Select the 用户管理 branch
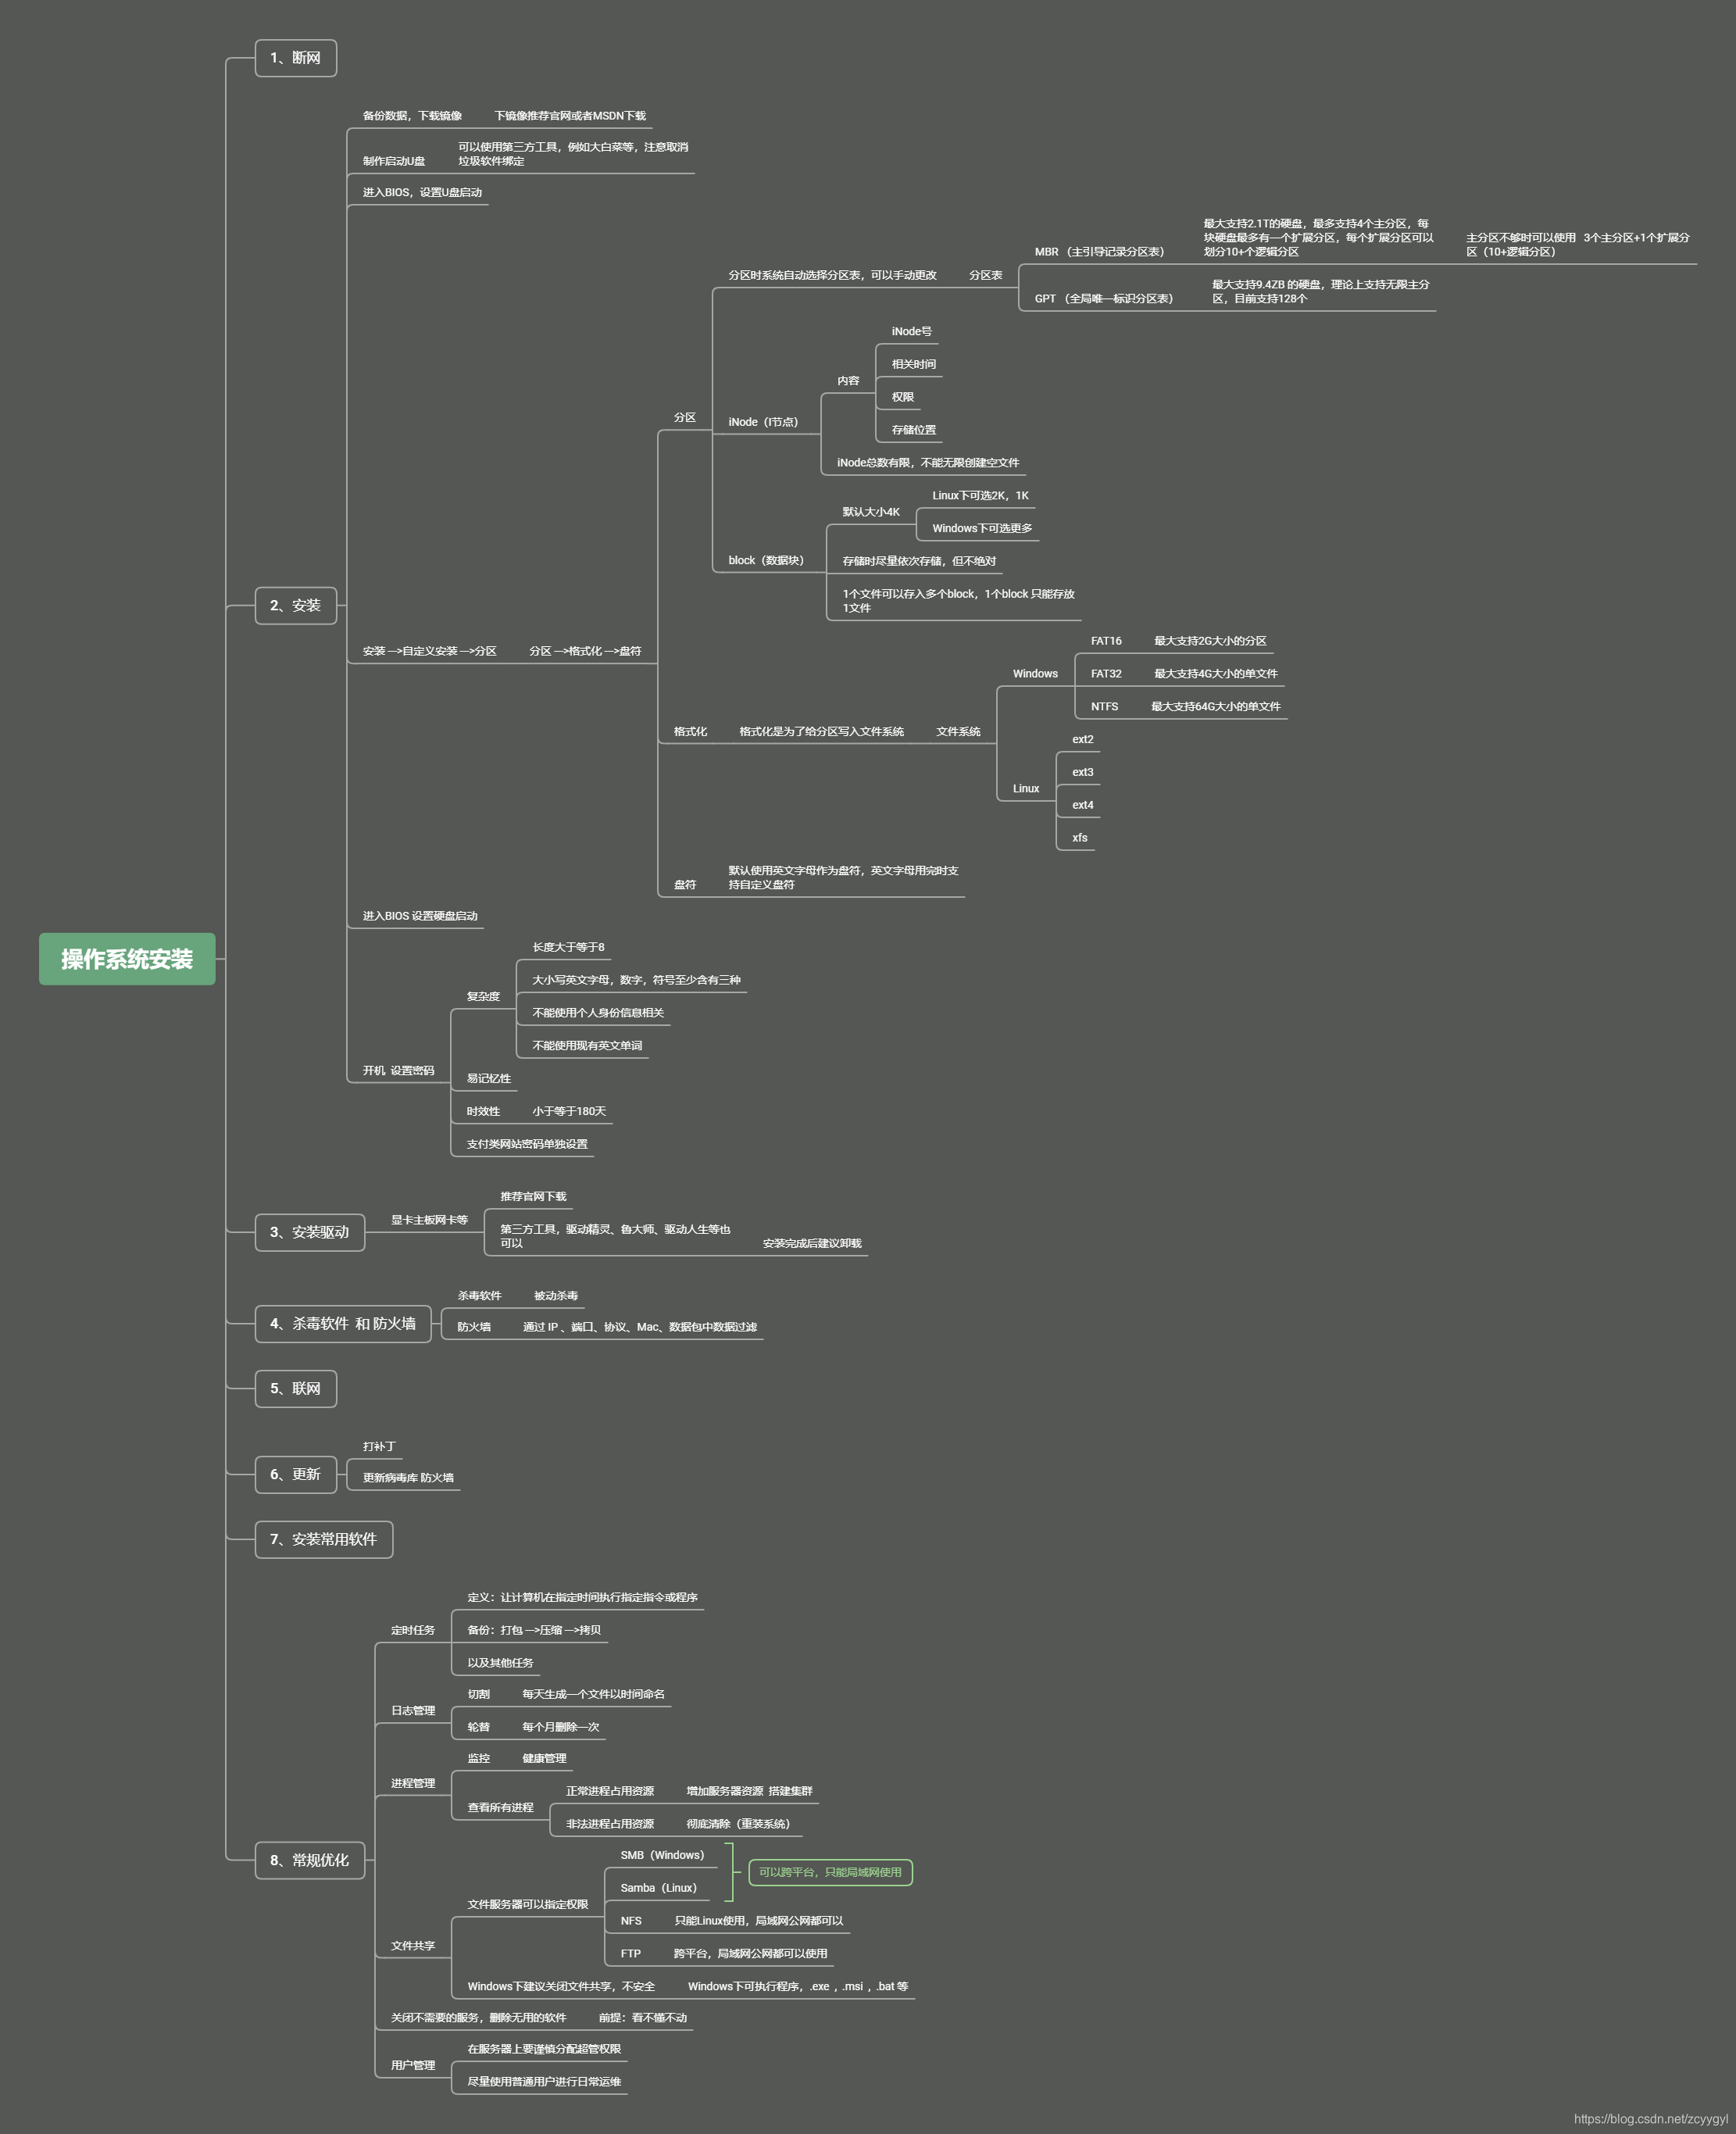The image size is (1736, 2134). pos(412,2065)
